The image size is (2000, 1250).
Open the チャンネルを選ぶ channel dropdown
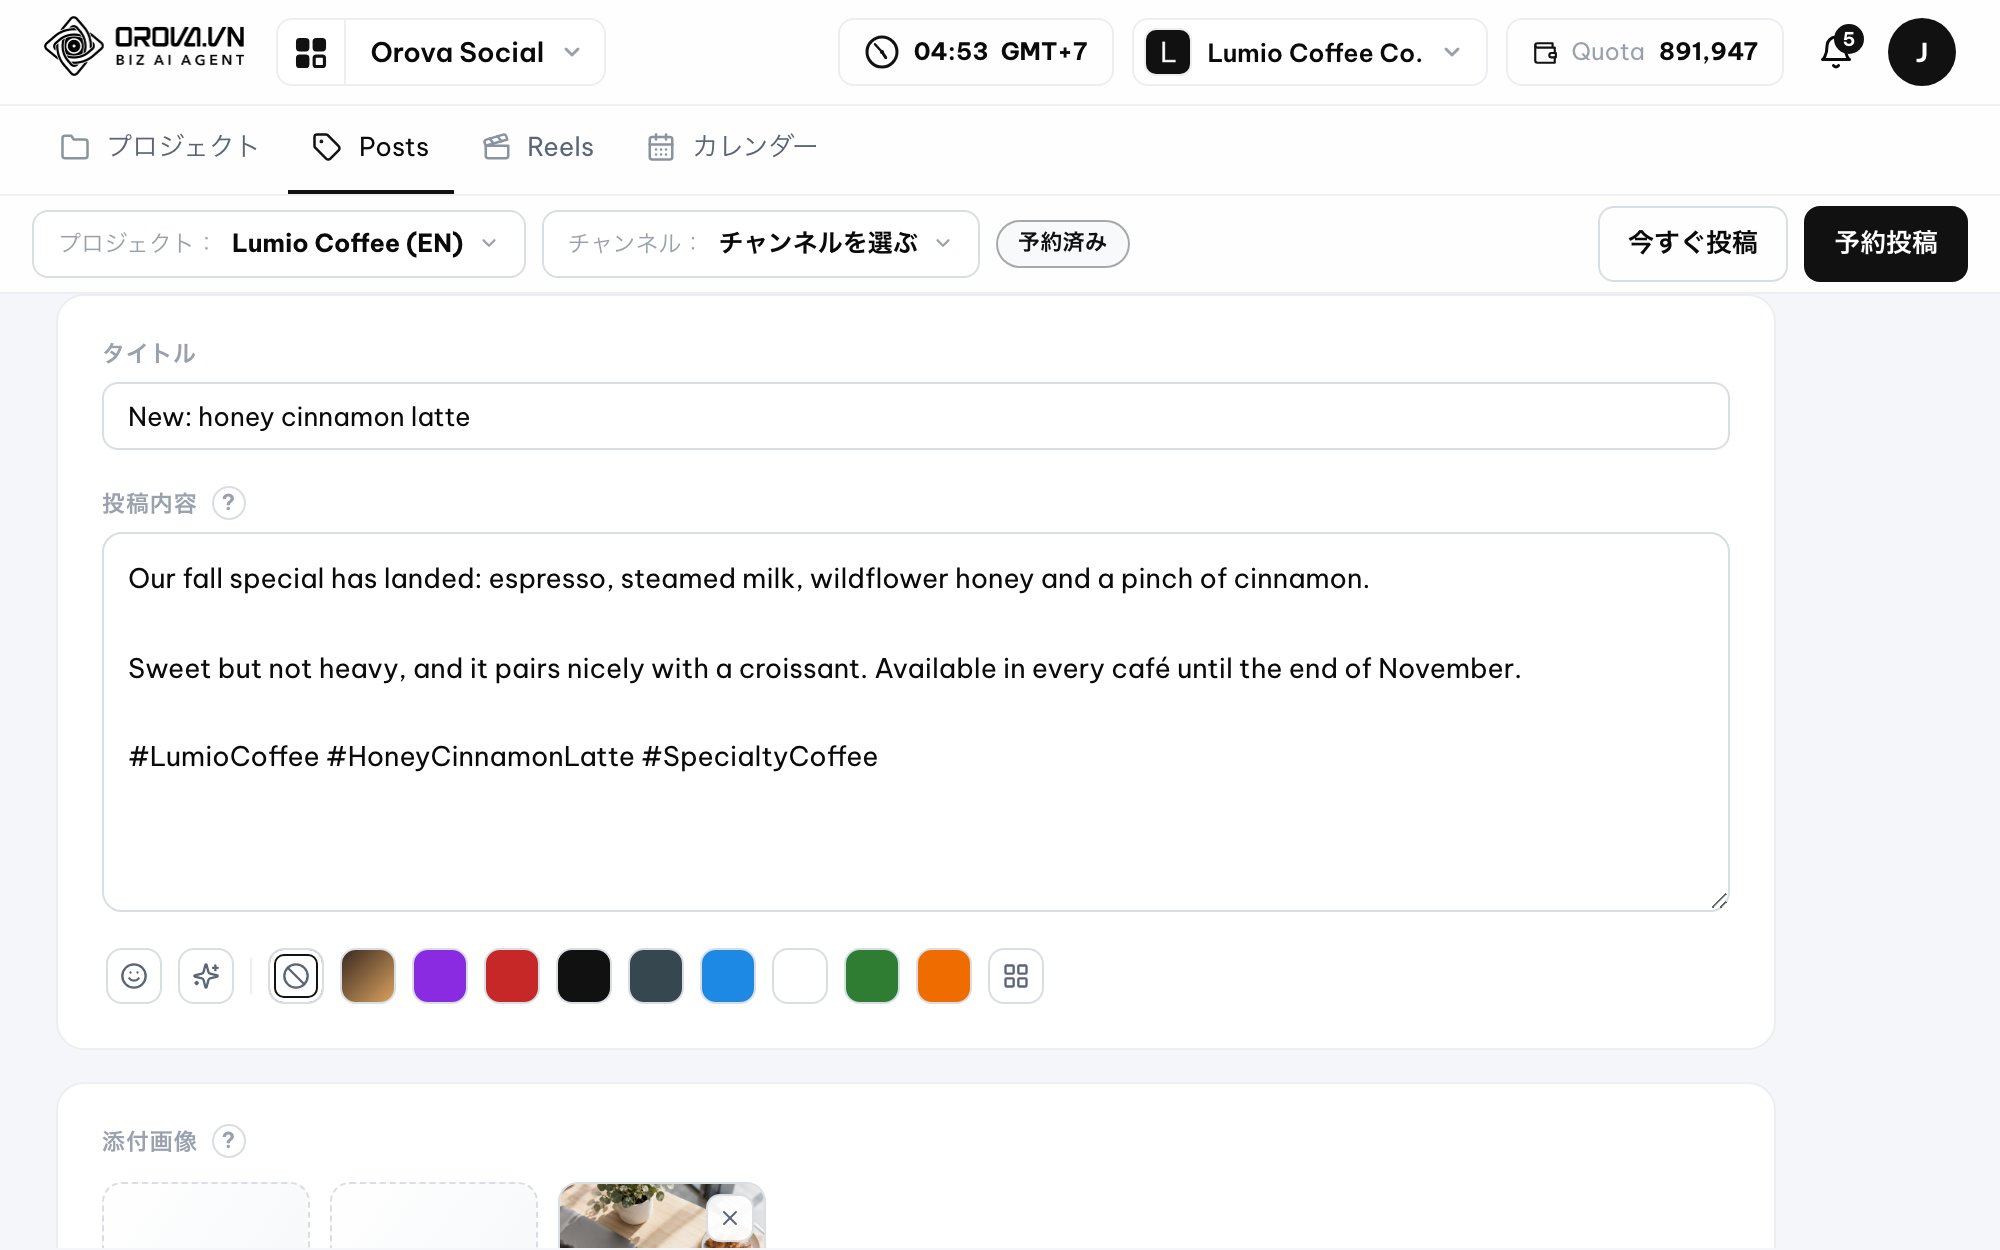point(761,243)
